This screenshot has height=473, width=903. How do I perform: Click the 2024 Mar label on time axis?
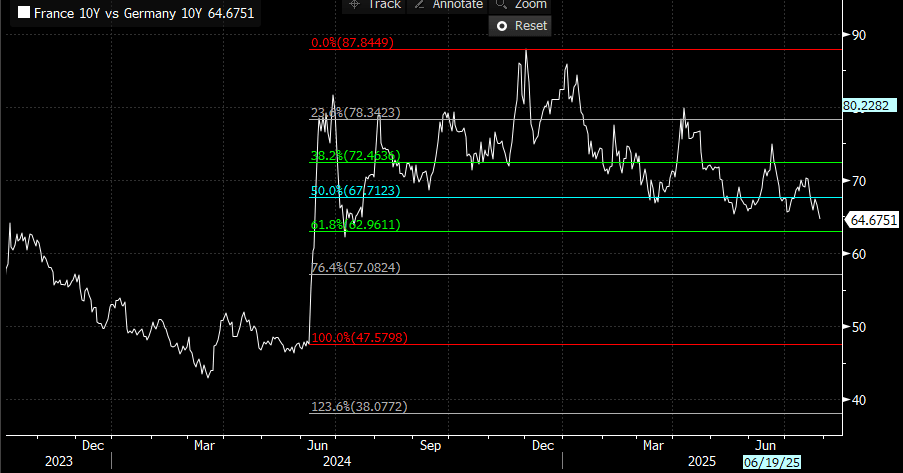(204, 446)
